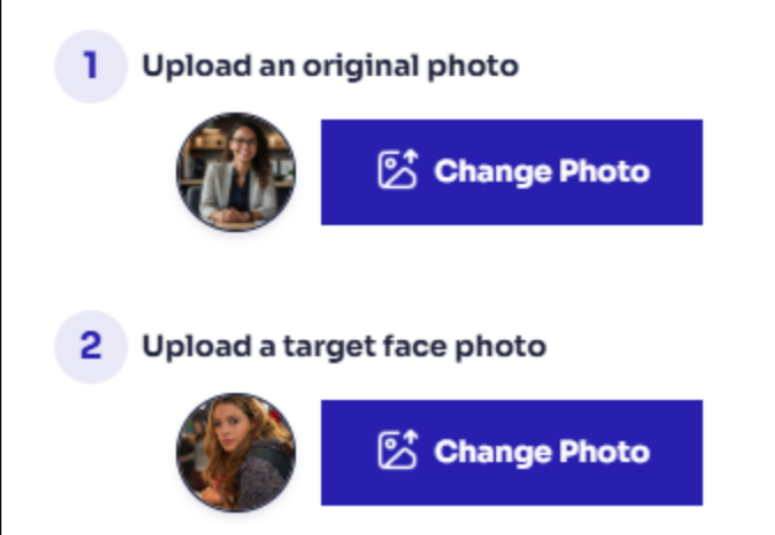Click the 'Change Photo' text under step 1

(542, 172)
